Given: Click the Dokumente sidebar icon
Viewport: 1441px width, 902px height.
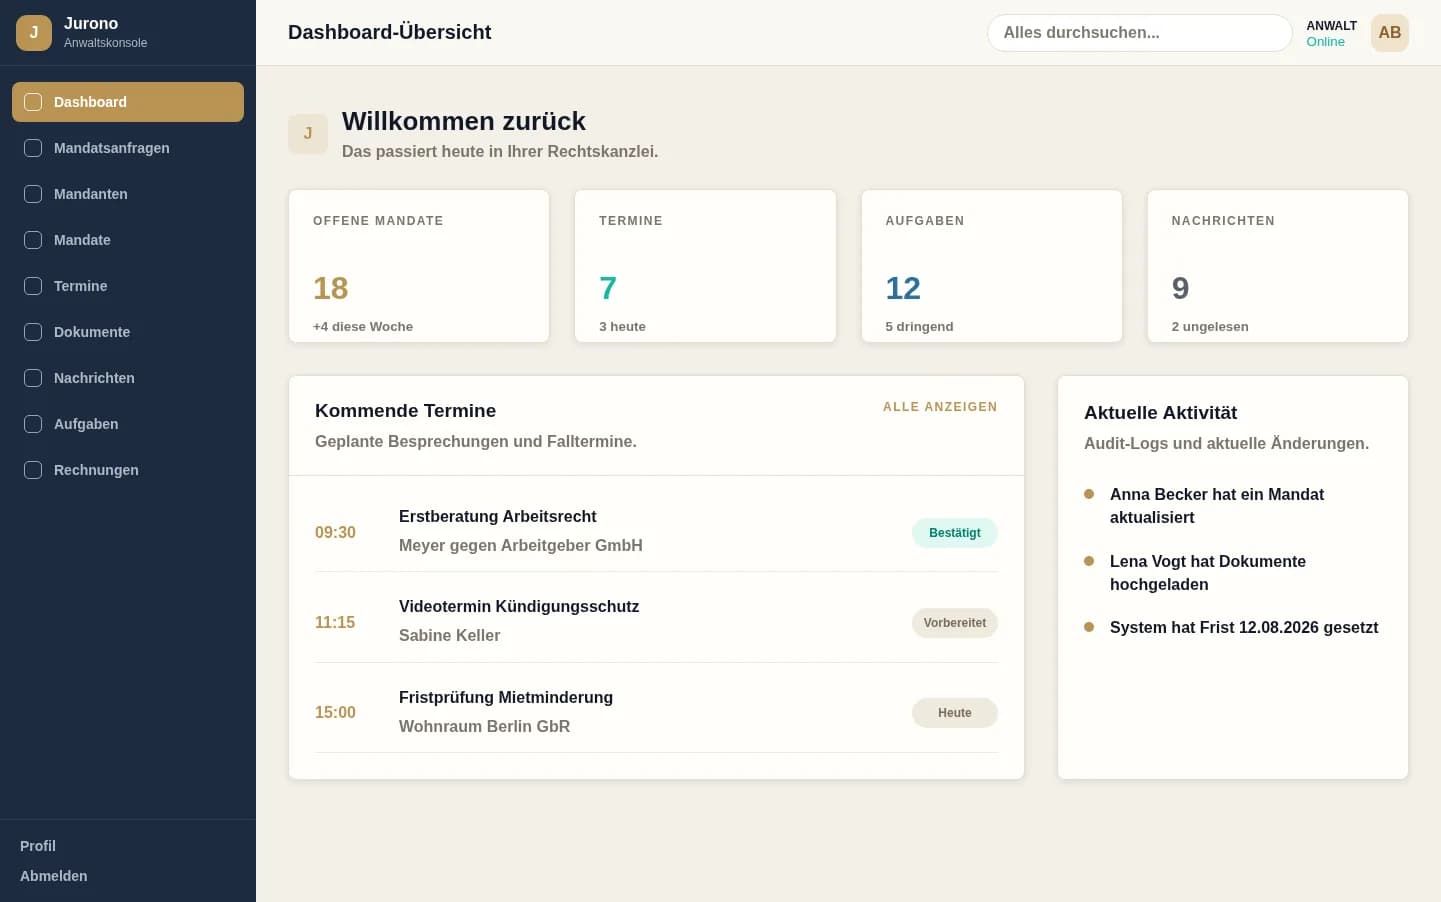Looking at the screenshot, I should [x=33, y=332].
